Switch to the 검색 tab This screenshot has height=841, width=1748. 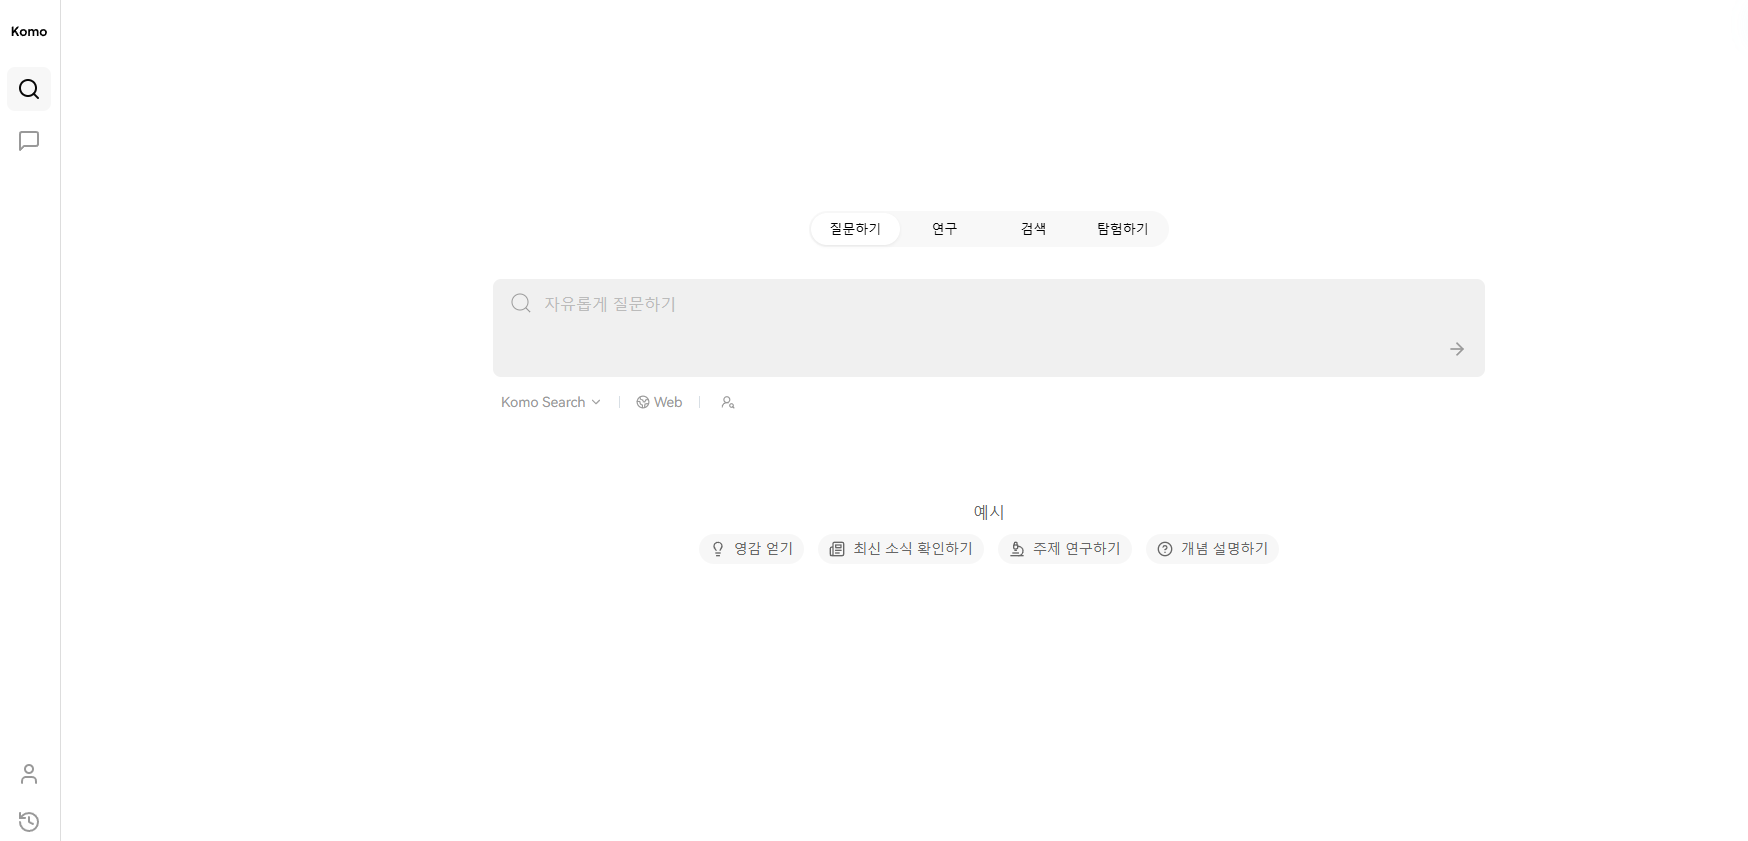pos(1033,229)
